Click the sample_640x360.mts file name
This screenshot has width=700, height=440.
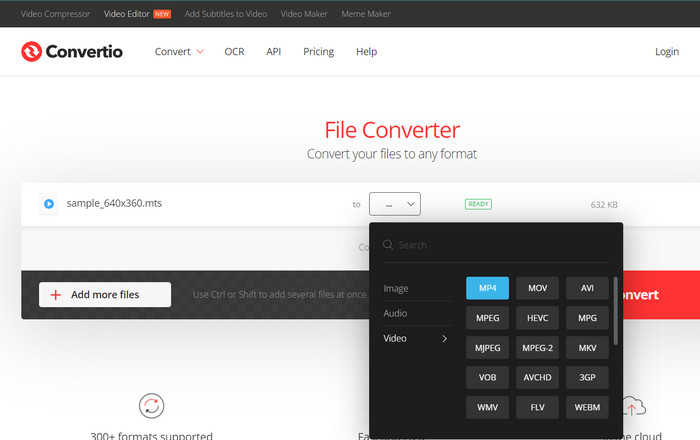click(x=114, y=203)
